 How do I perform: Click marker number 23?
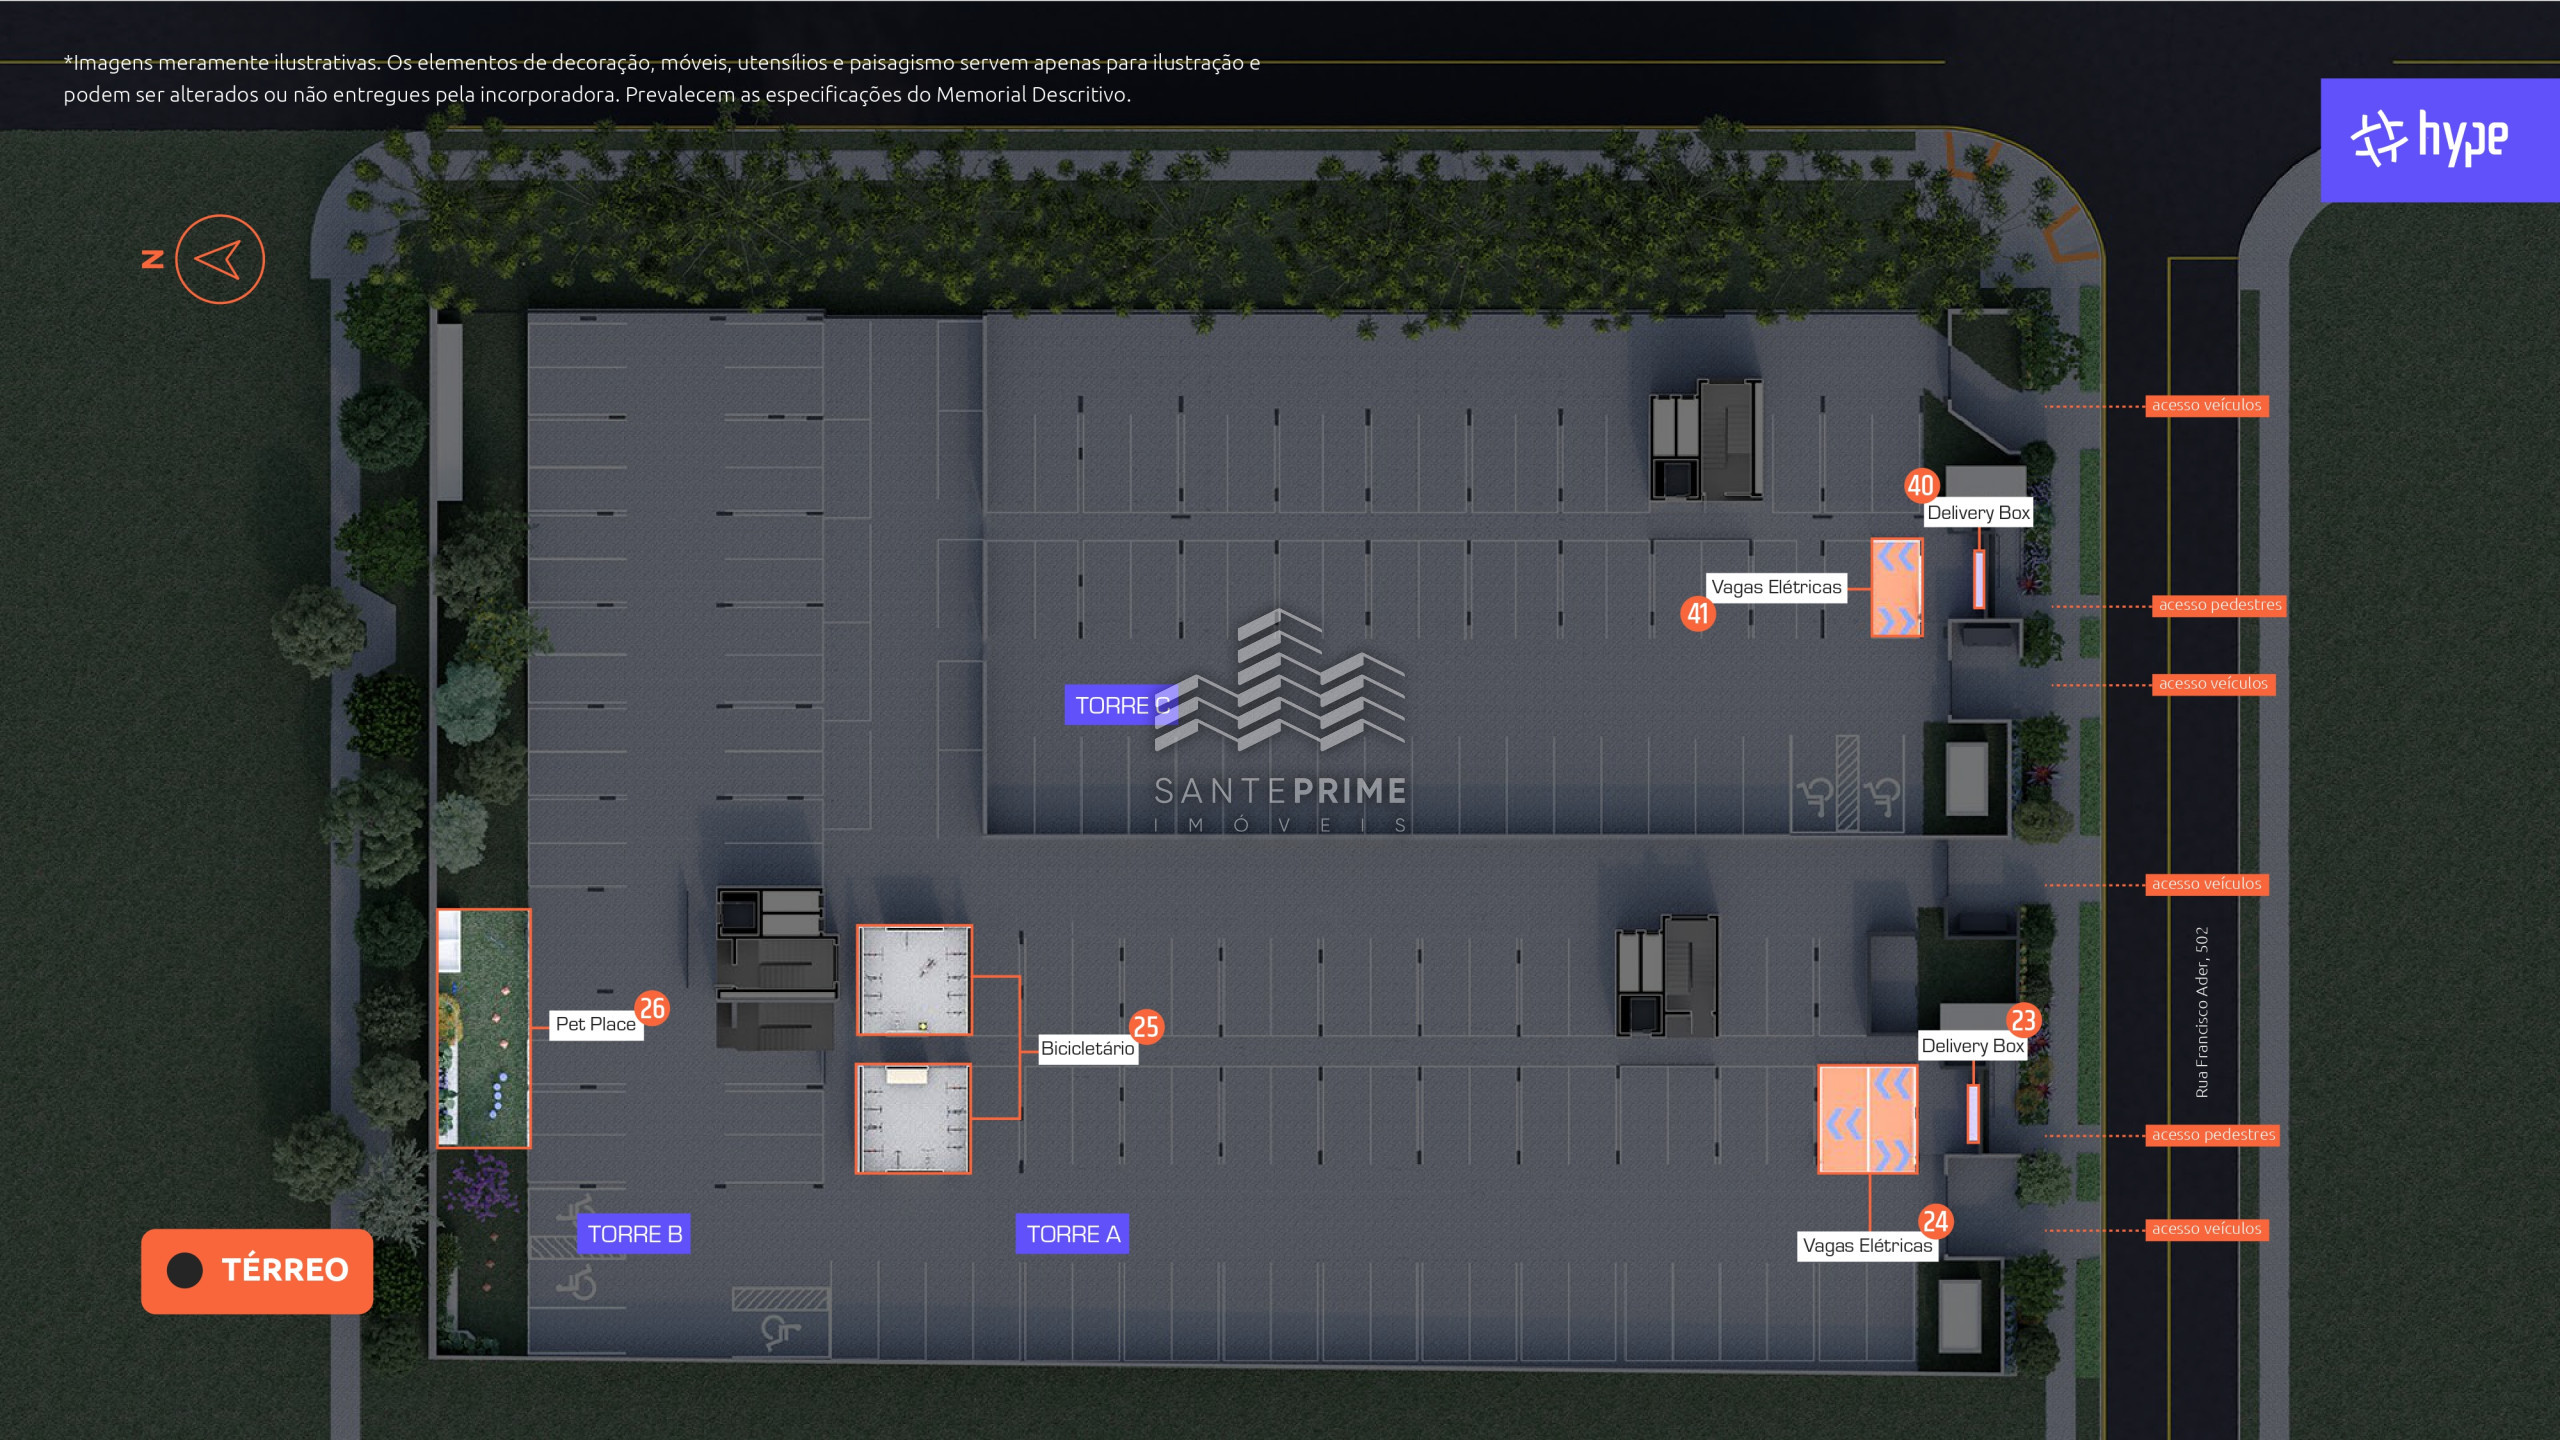tap(2023, 1020)
